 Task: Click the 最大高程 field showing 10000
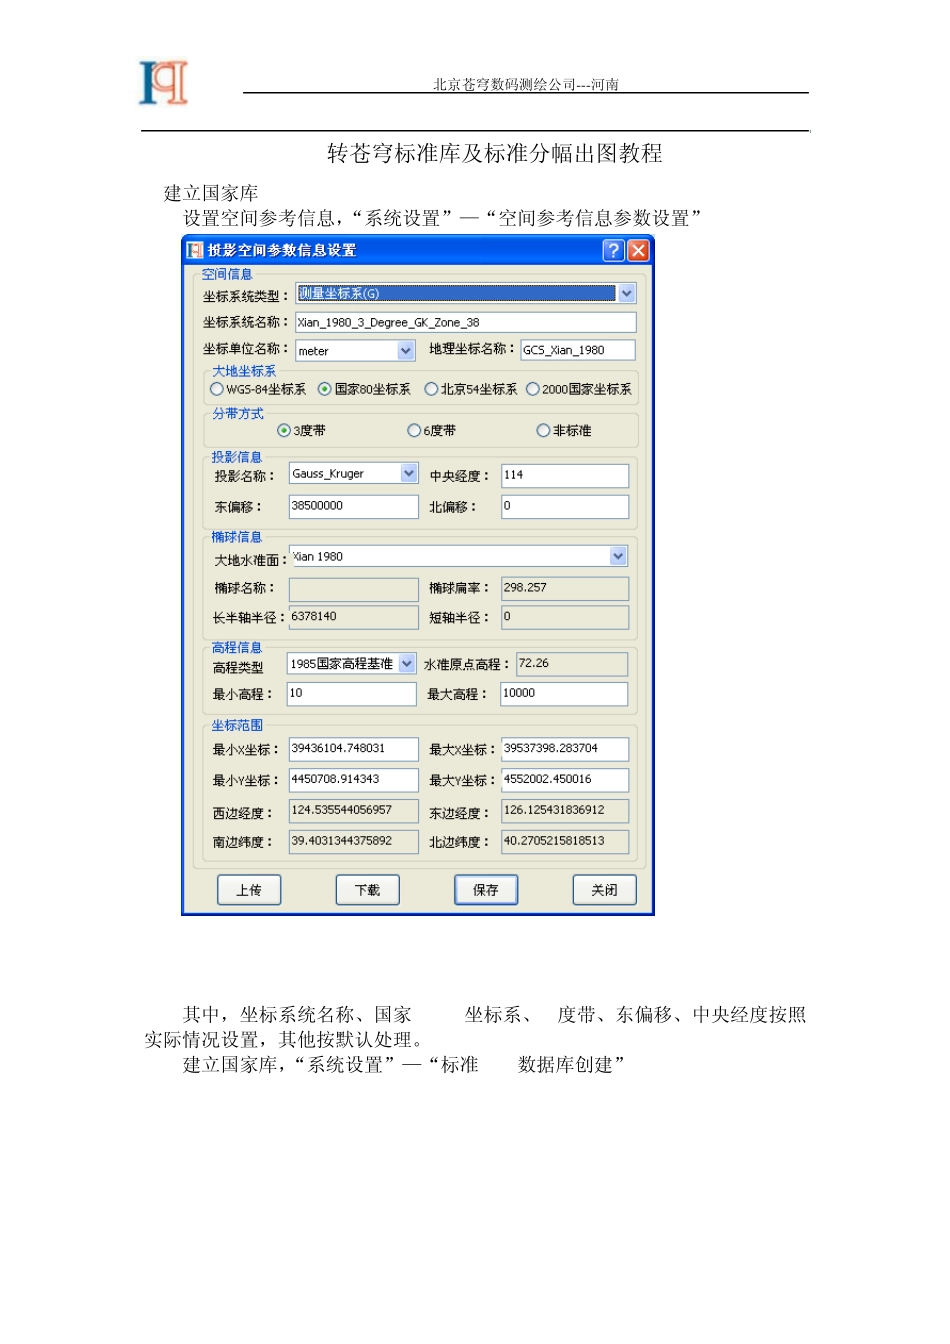point(564,694)
